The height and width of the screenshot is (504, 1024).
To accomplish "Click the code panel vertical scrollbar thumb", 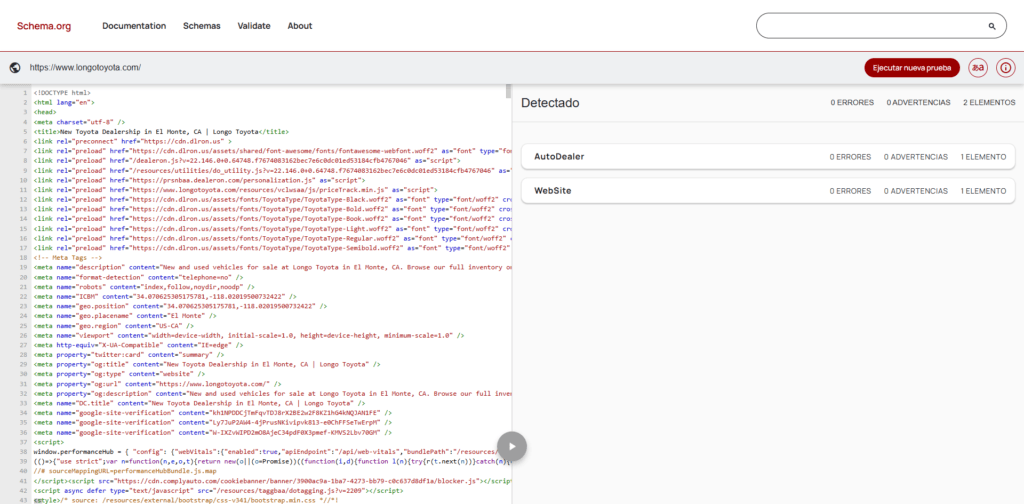I will pyautogui.click(x=507, y=92).
